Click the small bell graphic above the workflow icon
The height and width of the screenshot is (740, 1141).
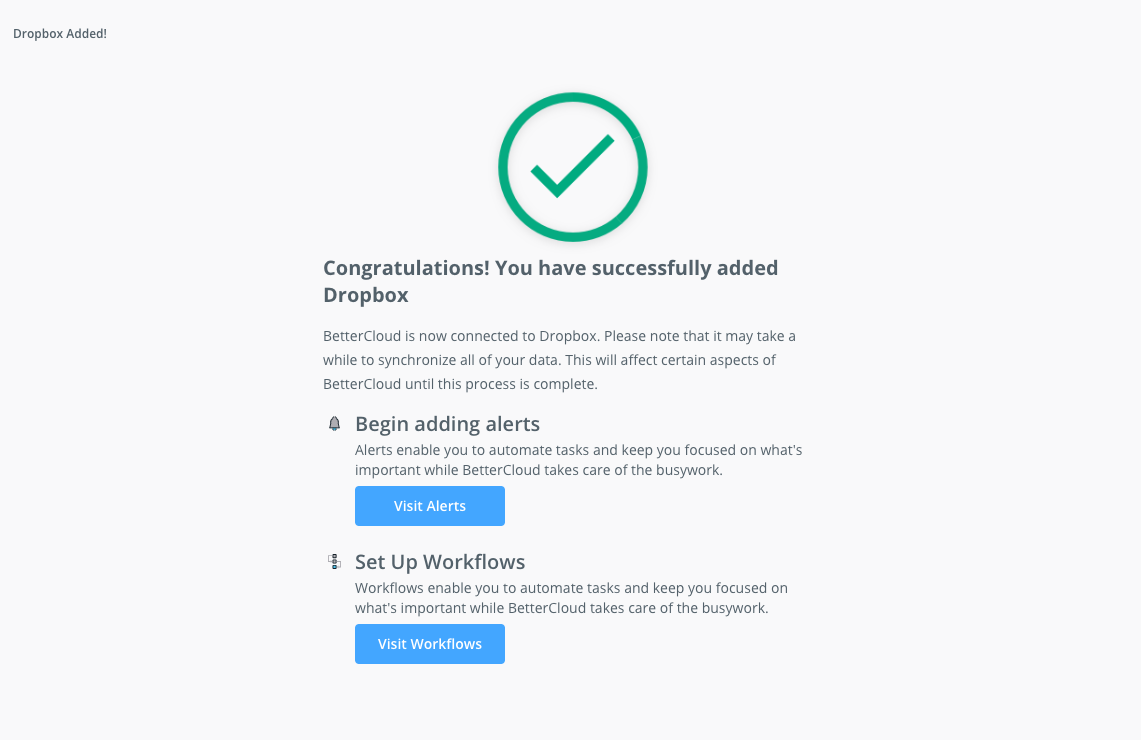335,422
